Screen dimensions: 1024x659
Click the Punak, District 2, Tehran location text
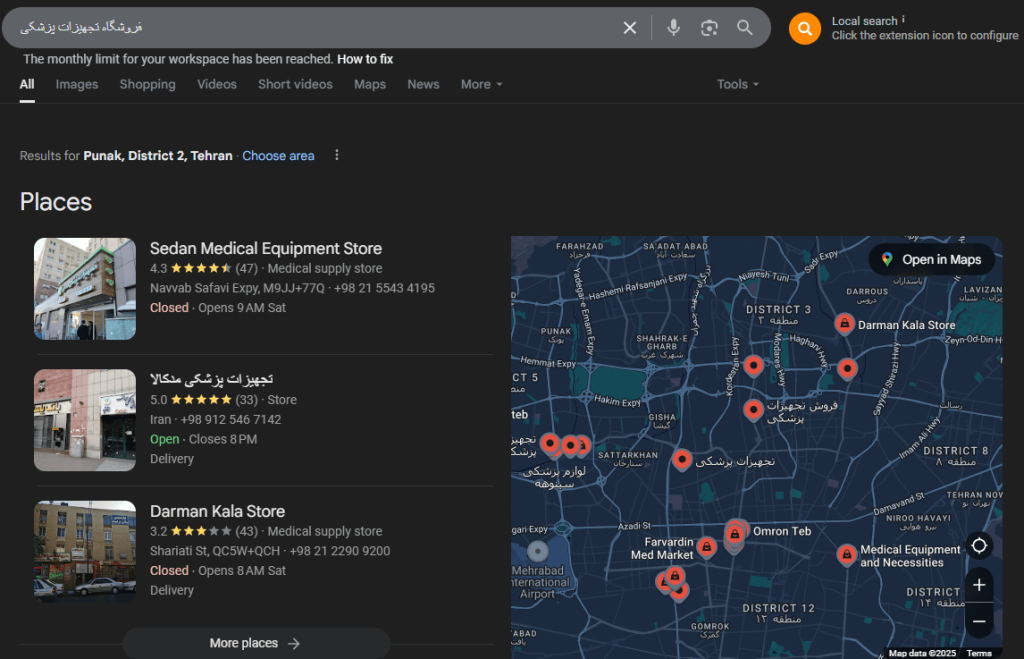tap(158, 156)
